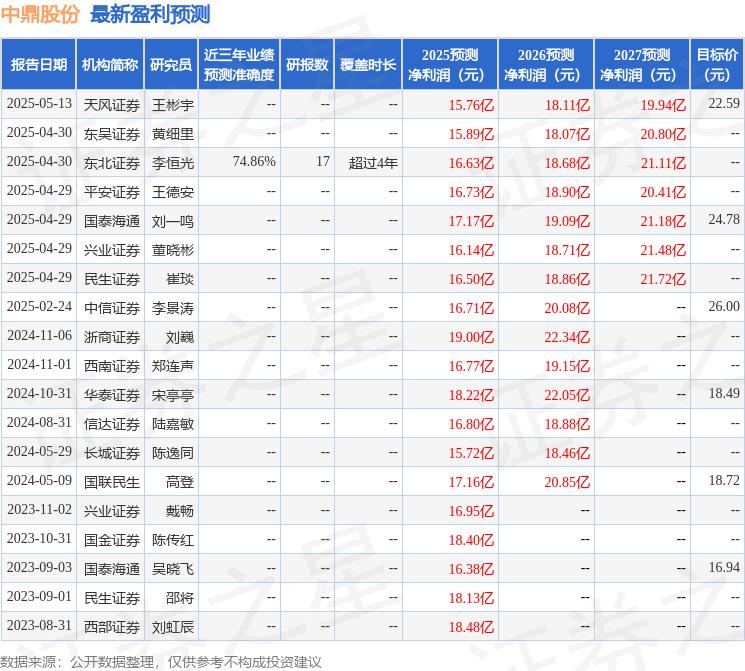Click 东北证券 institution name
The height and width of the screenshot is (671, 745).
pos(112,163)
